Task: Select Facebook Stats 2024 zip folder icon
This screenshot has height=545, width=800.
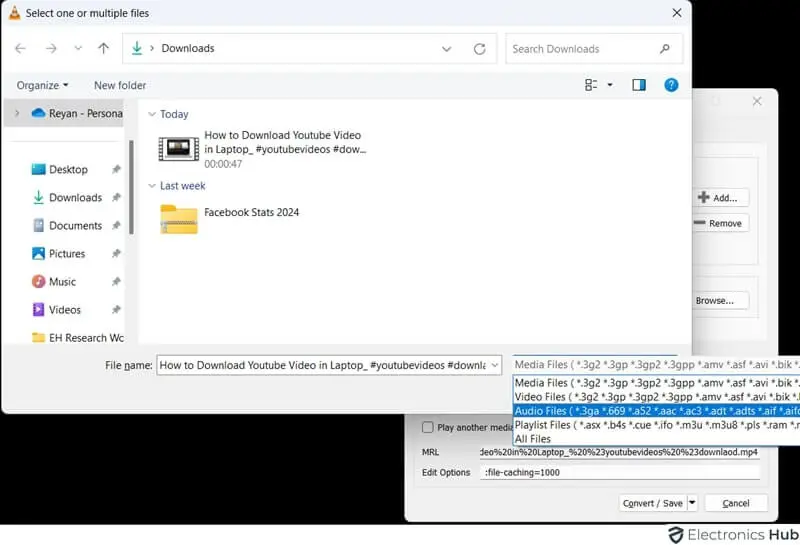Action: click(179, 219)
